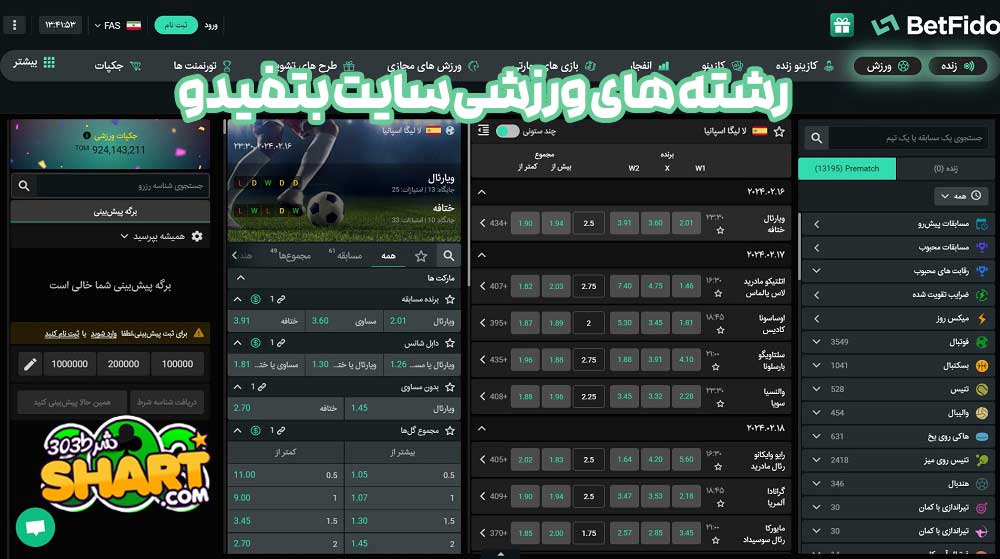Click the cashout icon in مجموع گل‌ها market
The image size is (1000, 559).
(255, 431)
